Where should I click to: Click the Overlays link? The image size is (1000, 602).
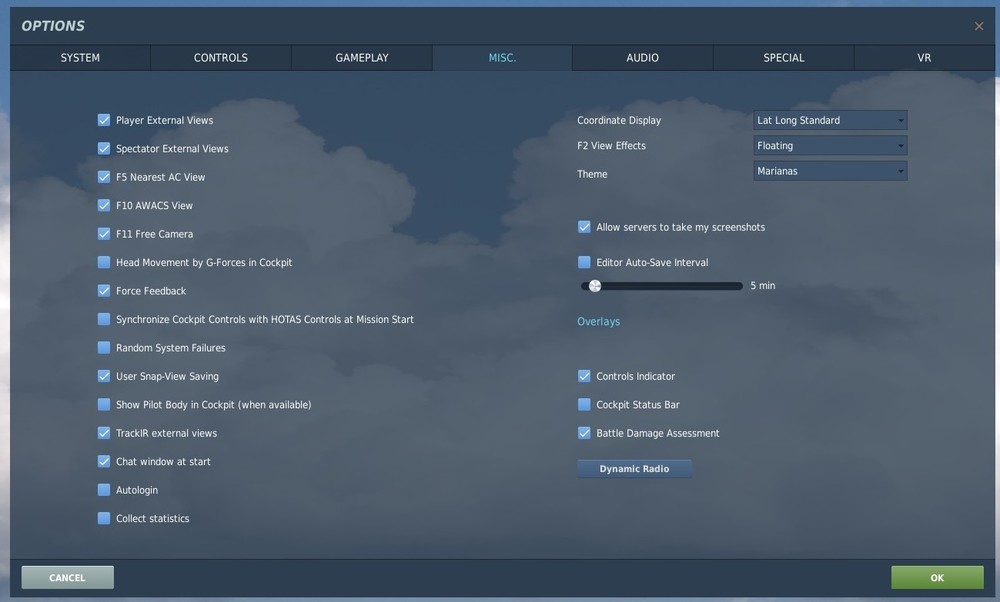[x=598, y=321]
